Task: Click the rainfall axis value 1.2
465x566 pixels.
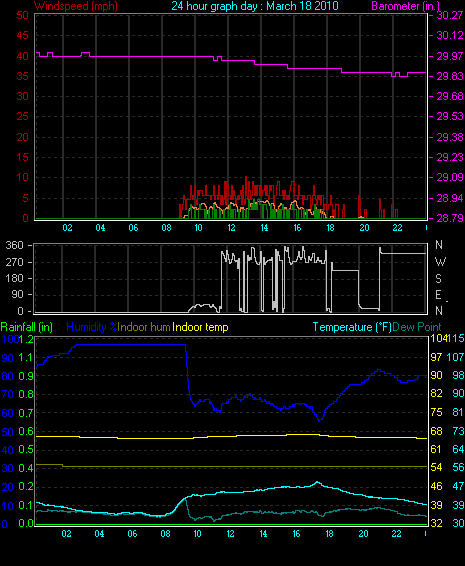Action: [26, 339]
